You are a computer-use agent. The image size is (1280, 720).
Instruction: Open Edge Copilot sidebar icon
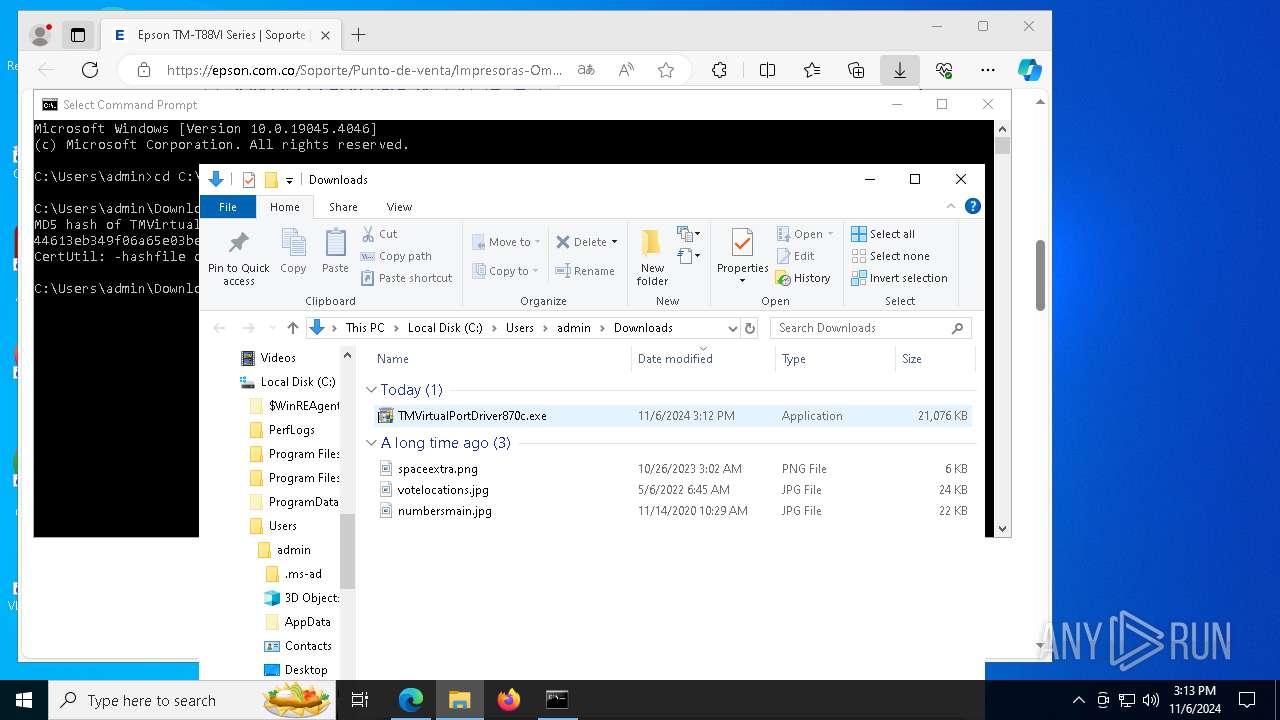pyautogui.click(x=1029, y=70)
